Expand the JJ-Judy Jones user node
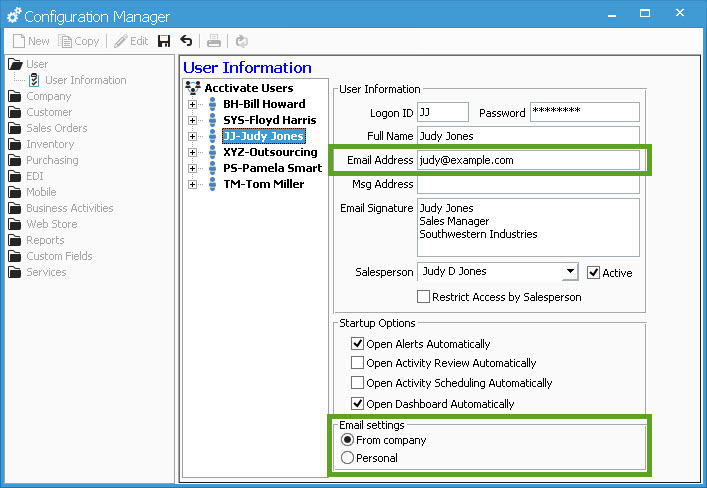 tap(193, 136)
